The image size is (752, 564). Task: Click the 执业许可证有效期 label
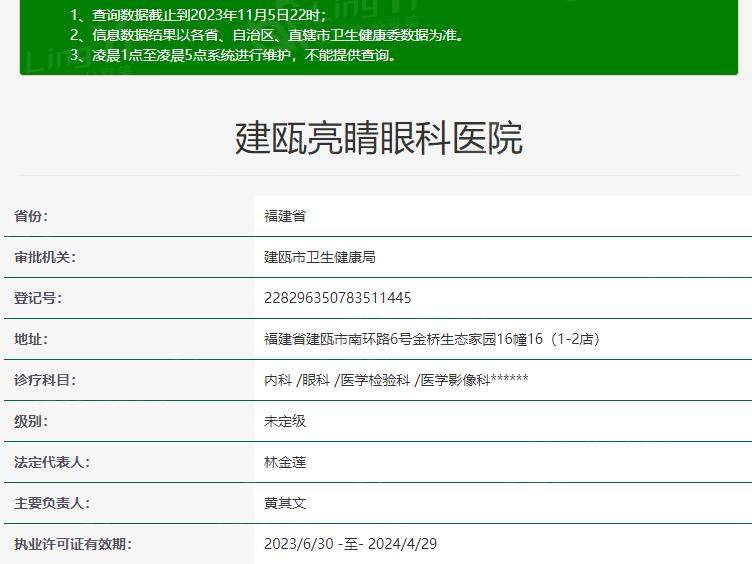[x=73, y=544]
